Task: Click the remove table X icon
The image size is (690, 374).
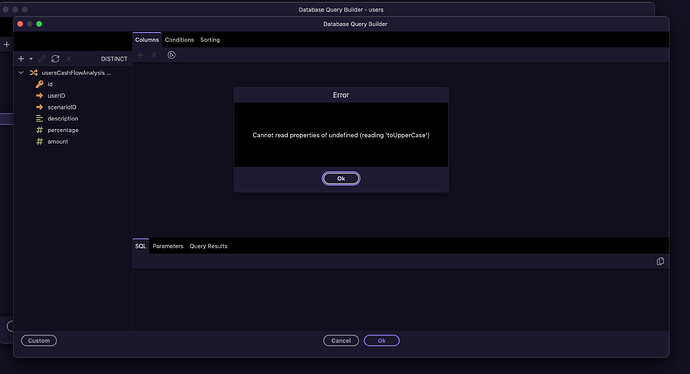Action: pos(69,59)
